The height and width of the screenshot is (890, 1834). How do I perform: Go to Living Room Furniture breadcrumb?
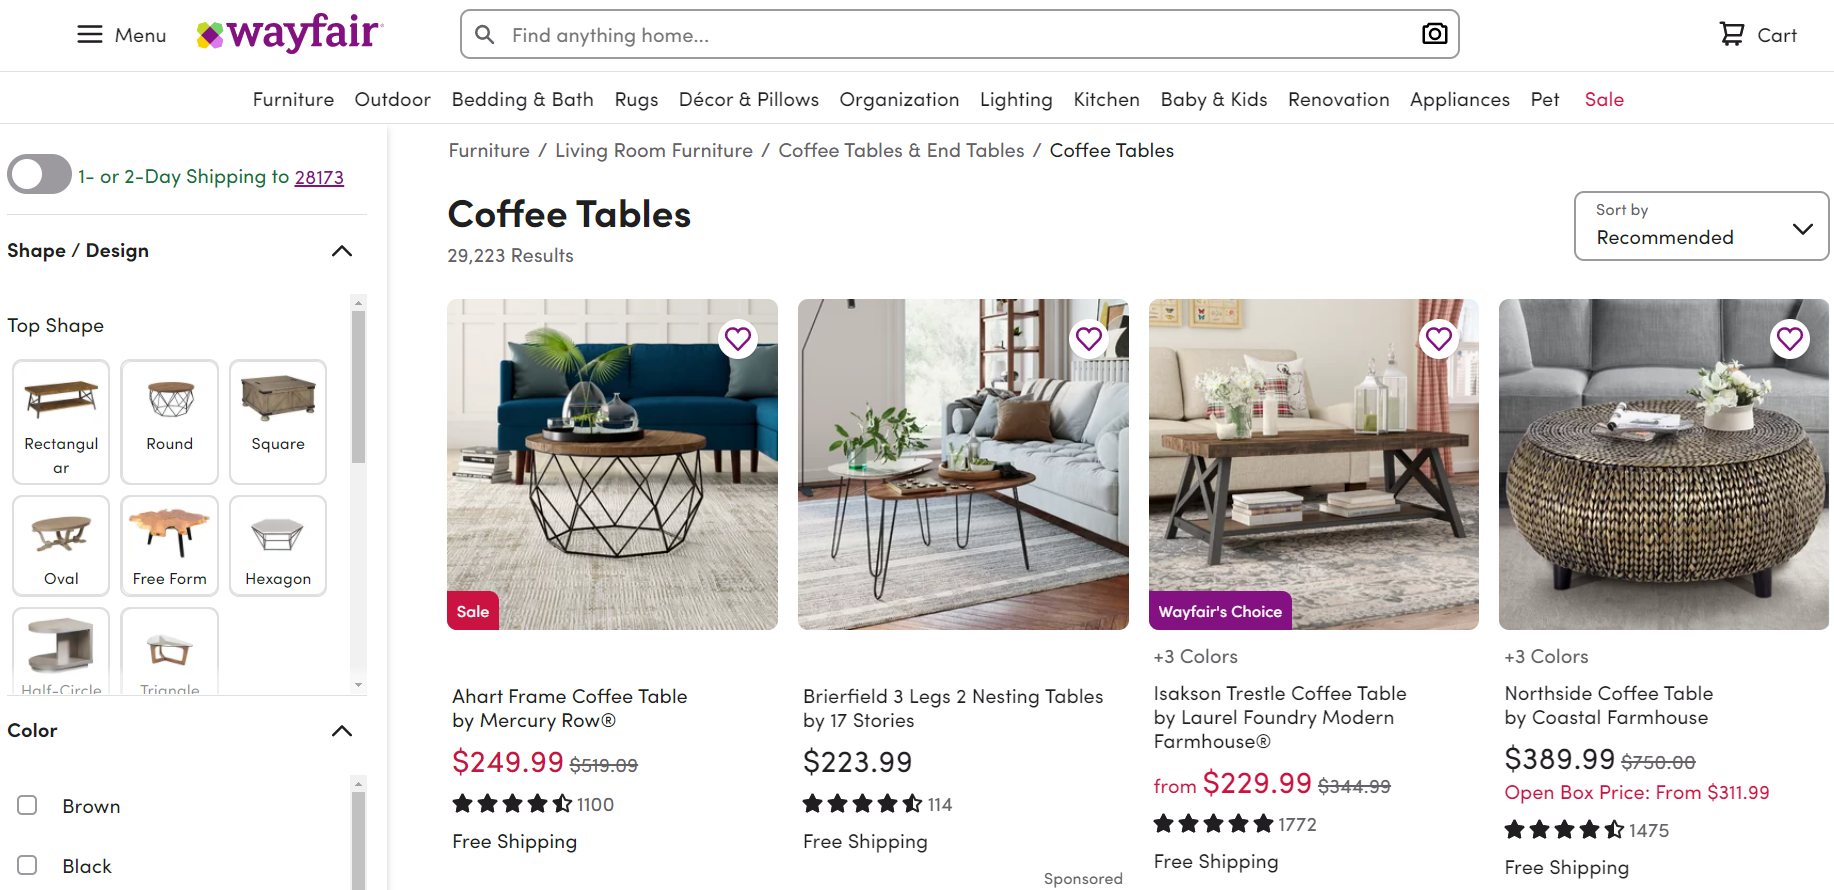654,150
